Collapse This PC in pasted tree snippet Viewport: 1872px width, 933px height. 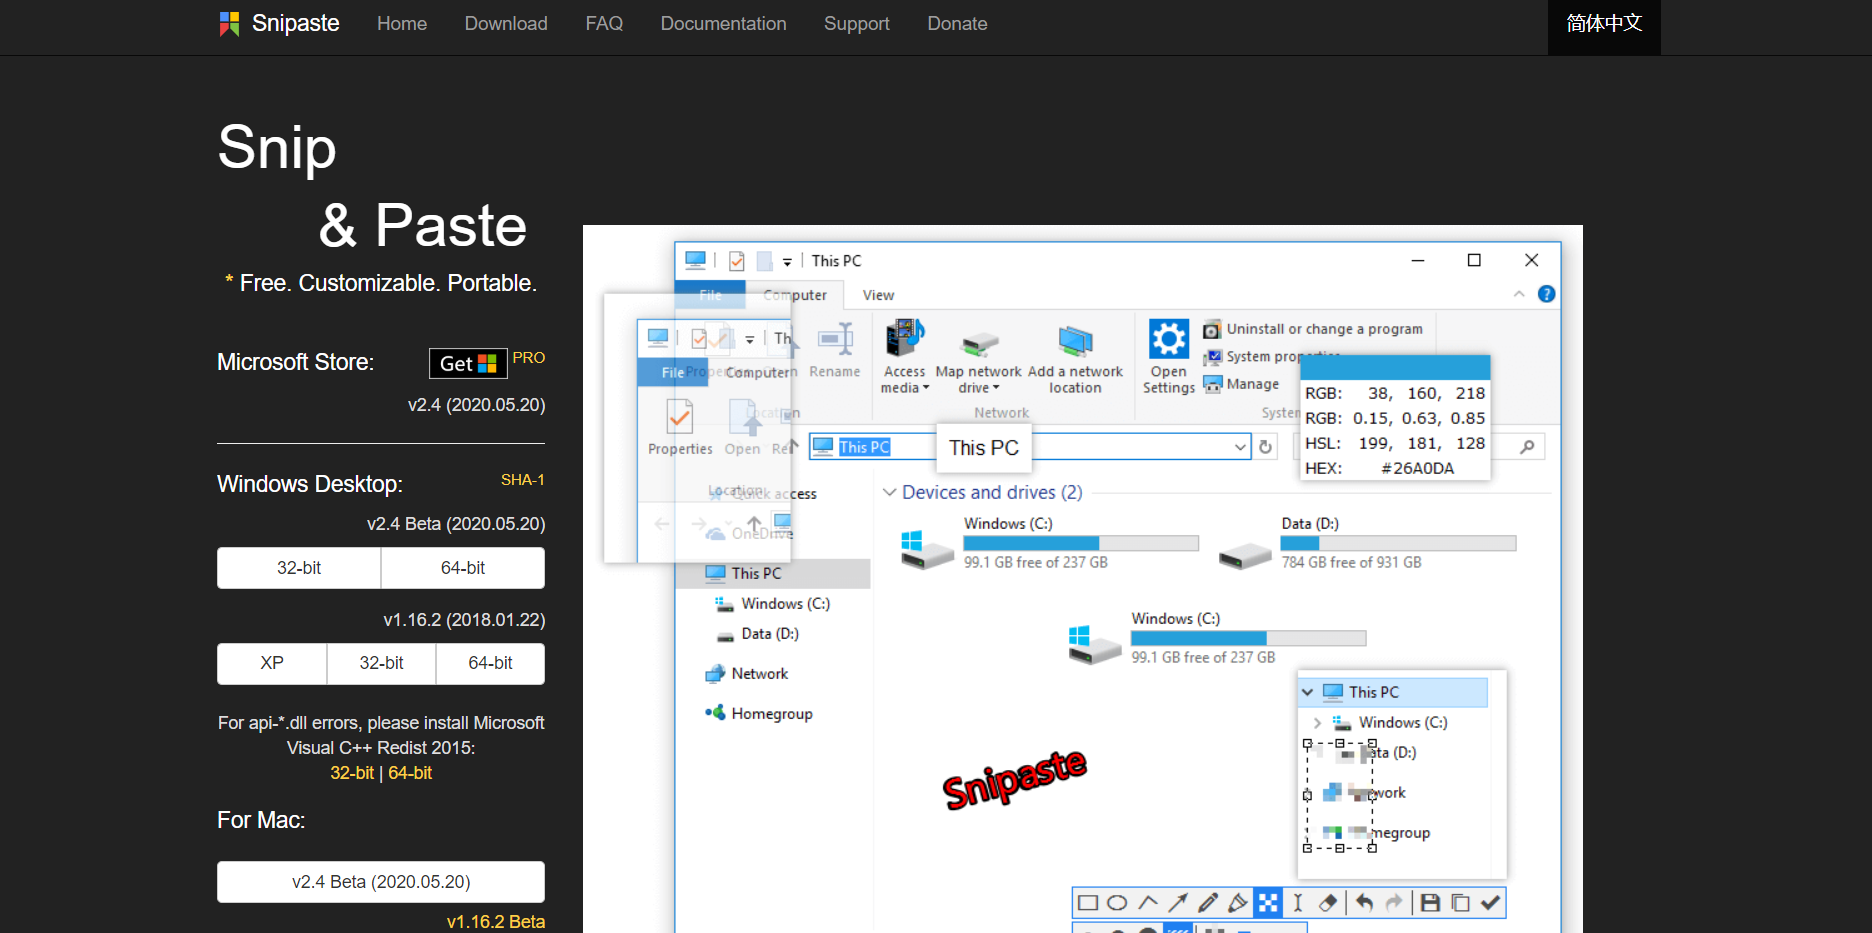coord(1307,692)
